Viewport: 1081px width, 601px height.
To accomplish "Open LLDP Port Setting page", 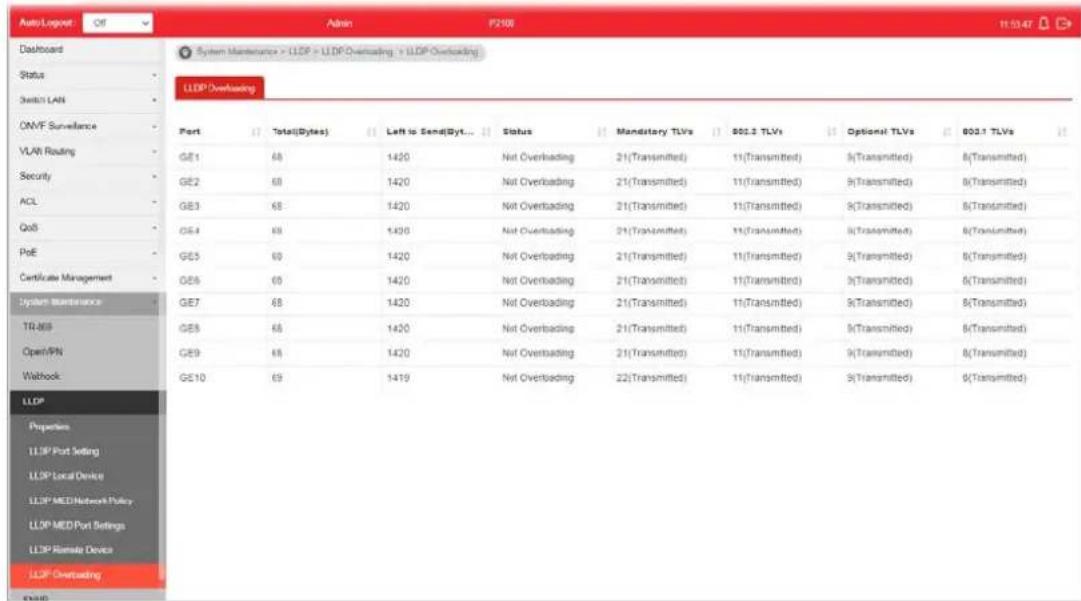I will [x=84, y=451].
